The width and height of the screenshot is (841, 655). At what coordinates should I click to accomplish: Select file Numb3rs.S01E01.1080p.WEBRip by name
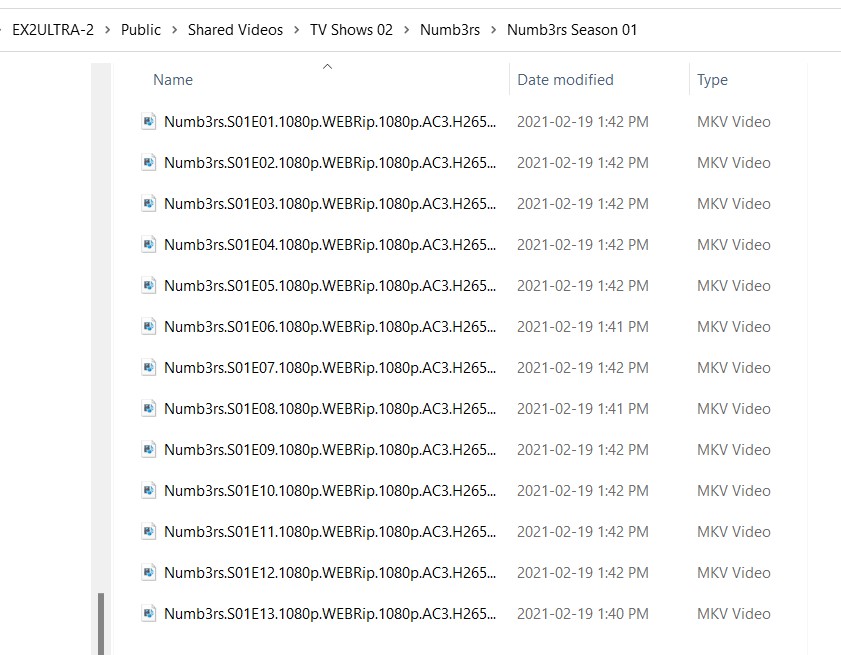[x=330, y=122]
